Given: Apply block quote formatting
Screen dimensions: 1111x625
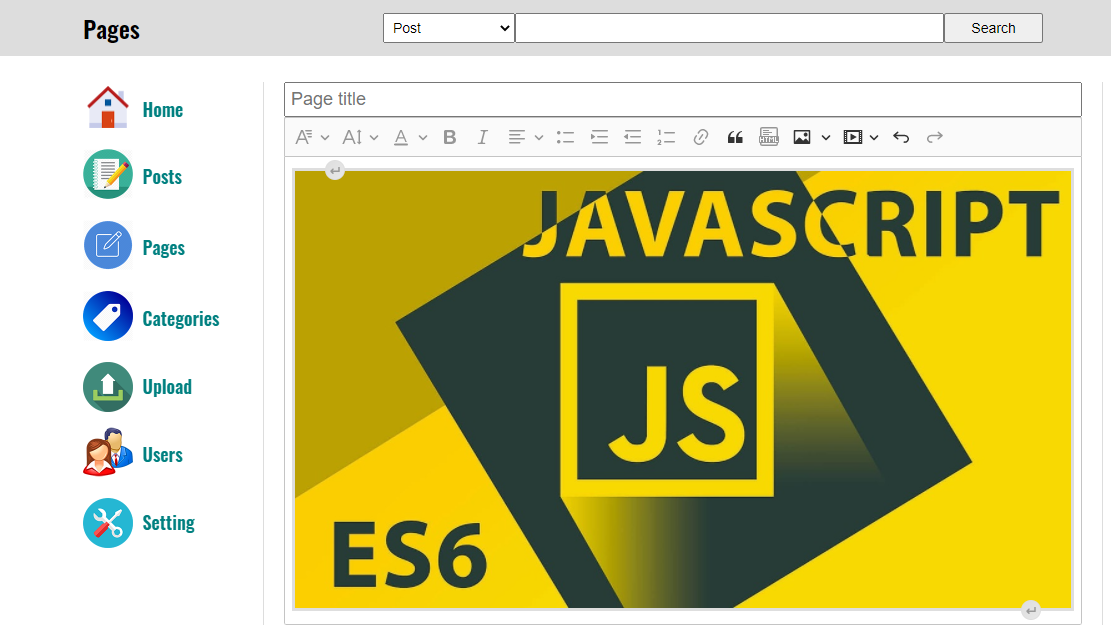Looking at the screenshot, I should [735, 137].
